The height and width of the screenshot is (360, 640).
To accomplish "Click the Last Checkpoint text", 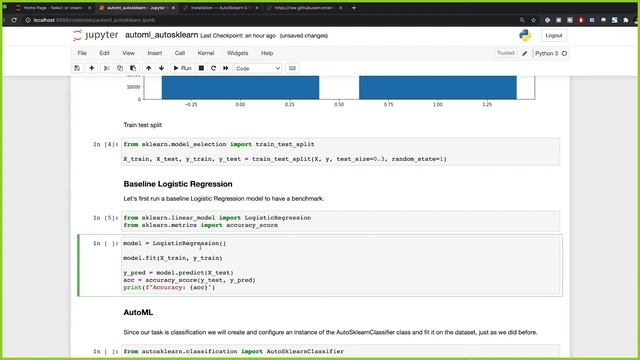I will click(x=238, y=36).
